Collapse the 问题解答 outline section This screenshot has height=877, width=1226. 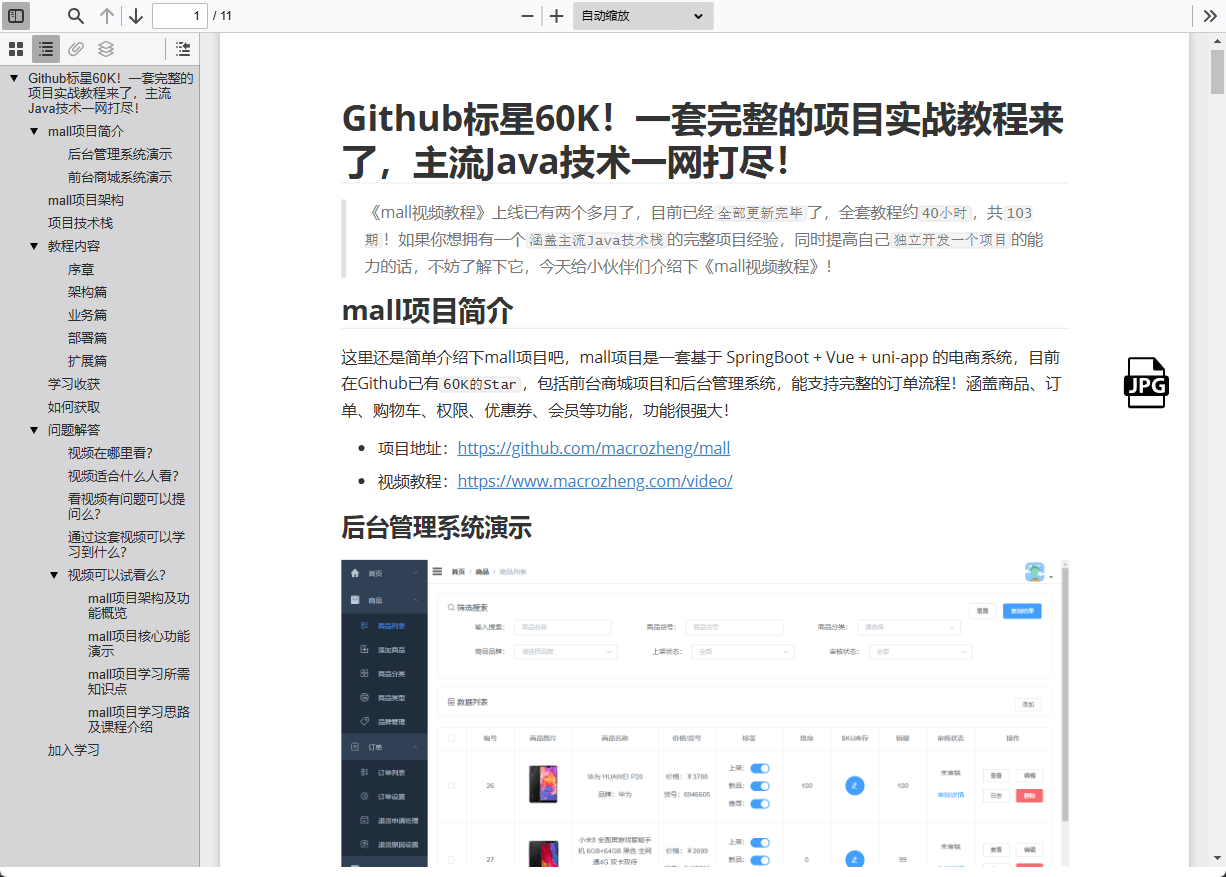pos(34,430)
